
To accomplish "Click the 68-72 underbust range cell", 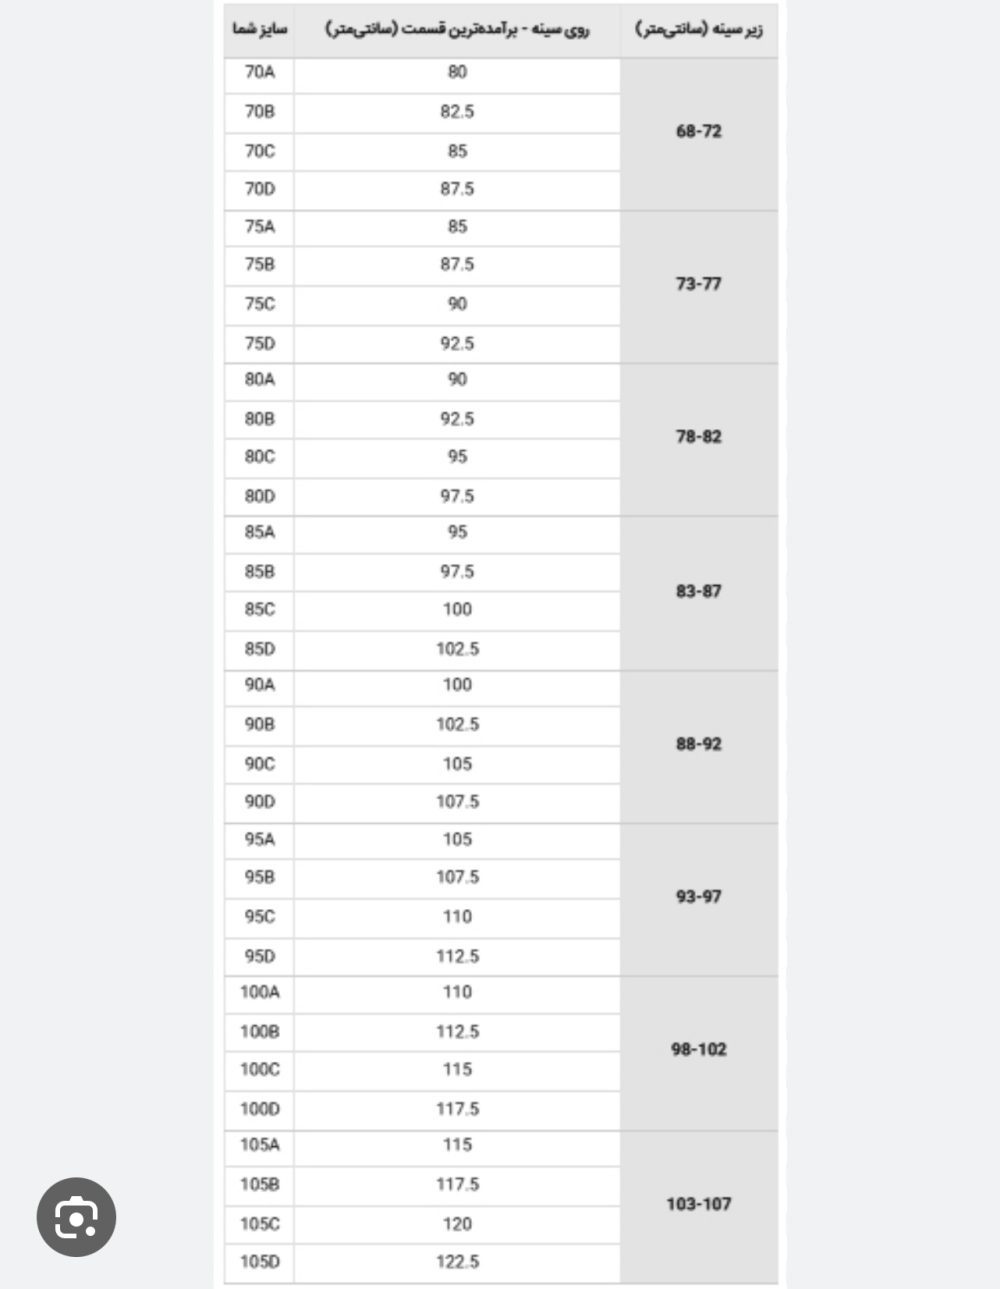I will [x=698, y=132].
